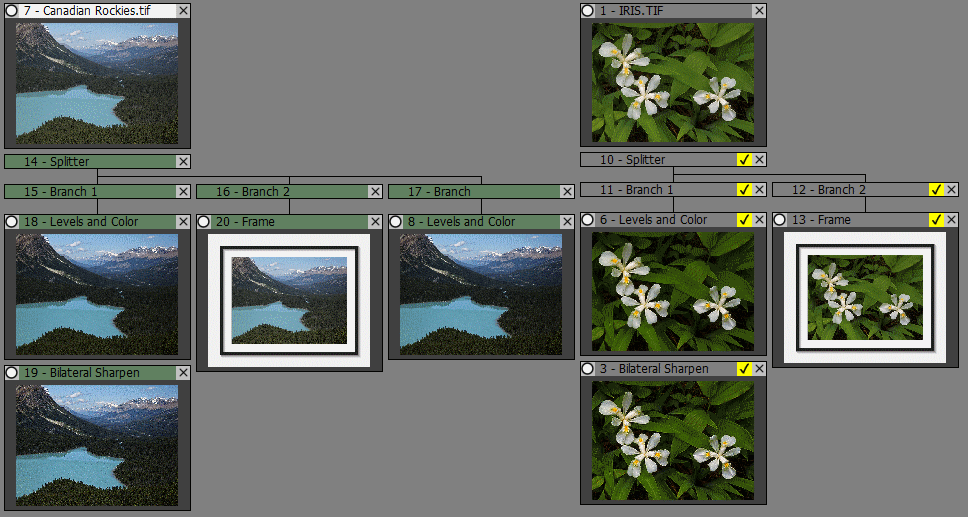
Task: Click the yellow checkmark on 12 - Branch 2
Action: 936,190
